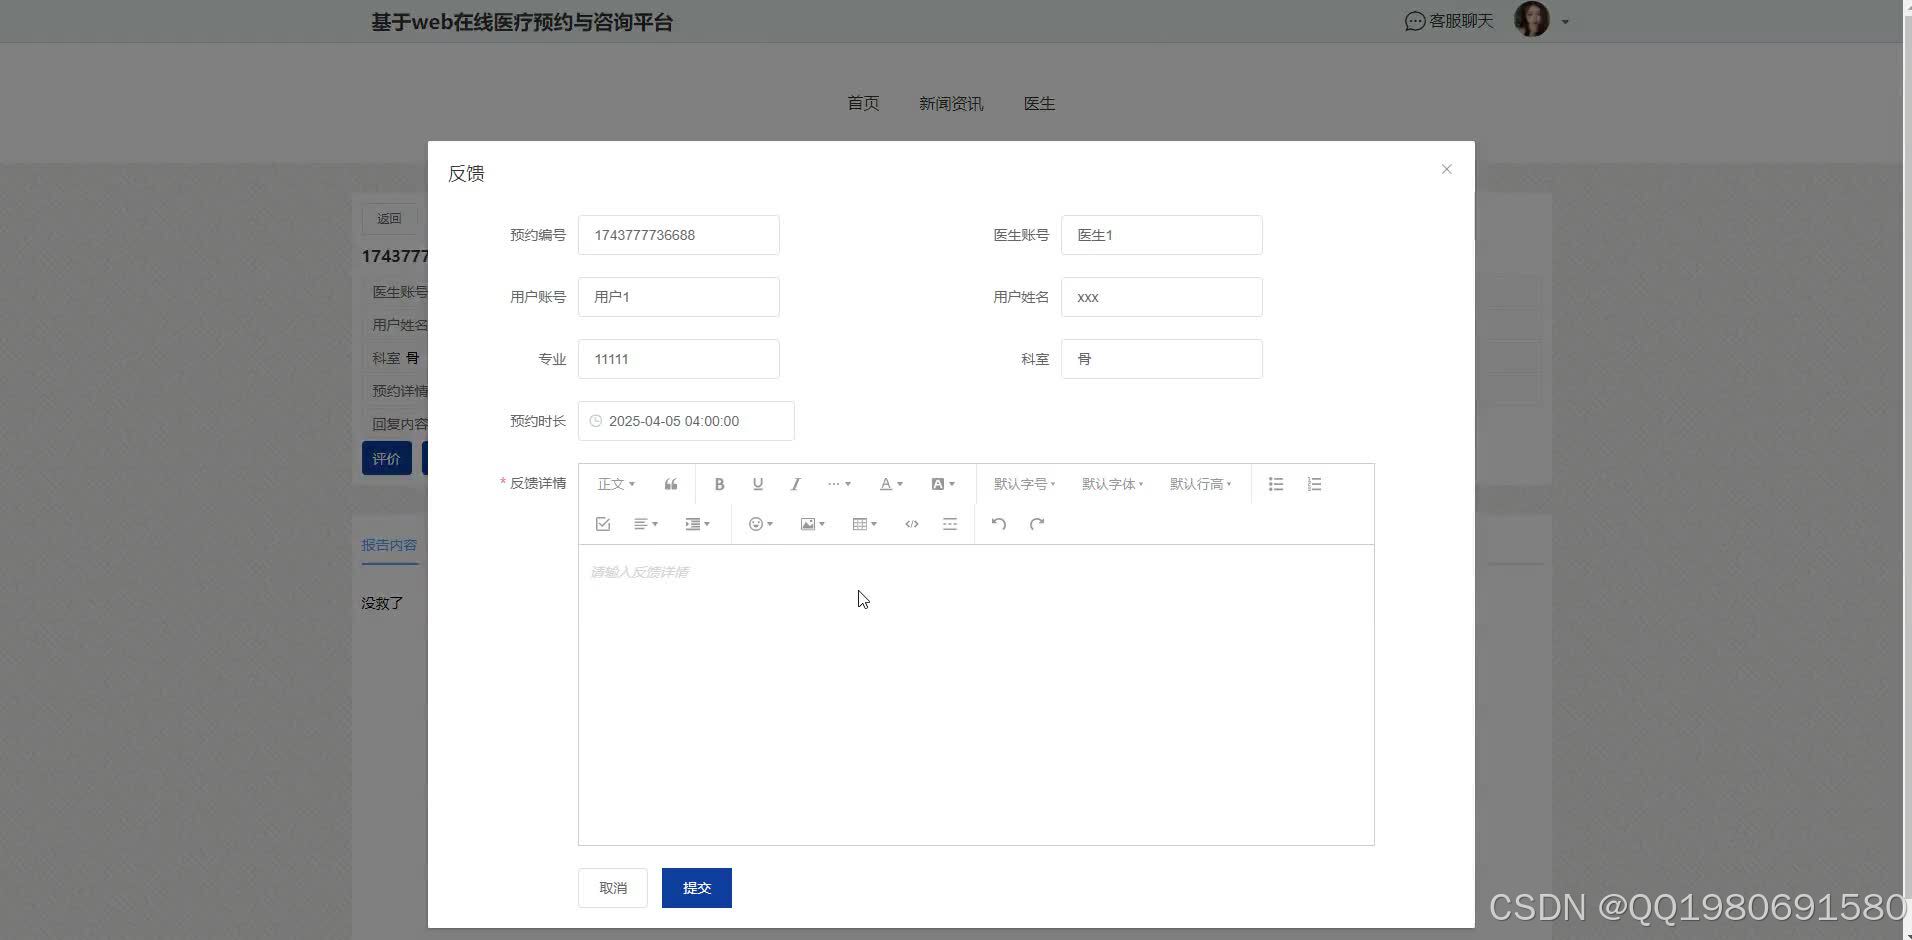Apply underline formatting in the editor
The image size is (1912, 940).
point(757,484)
